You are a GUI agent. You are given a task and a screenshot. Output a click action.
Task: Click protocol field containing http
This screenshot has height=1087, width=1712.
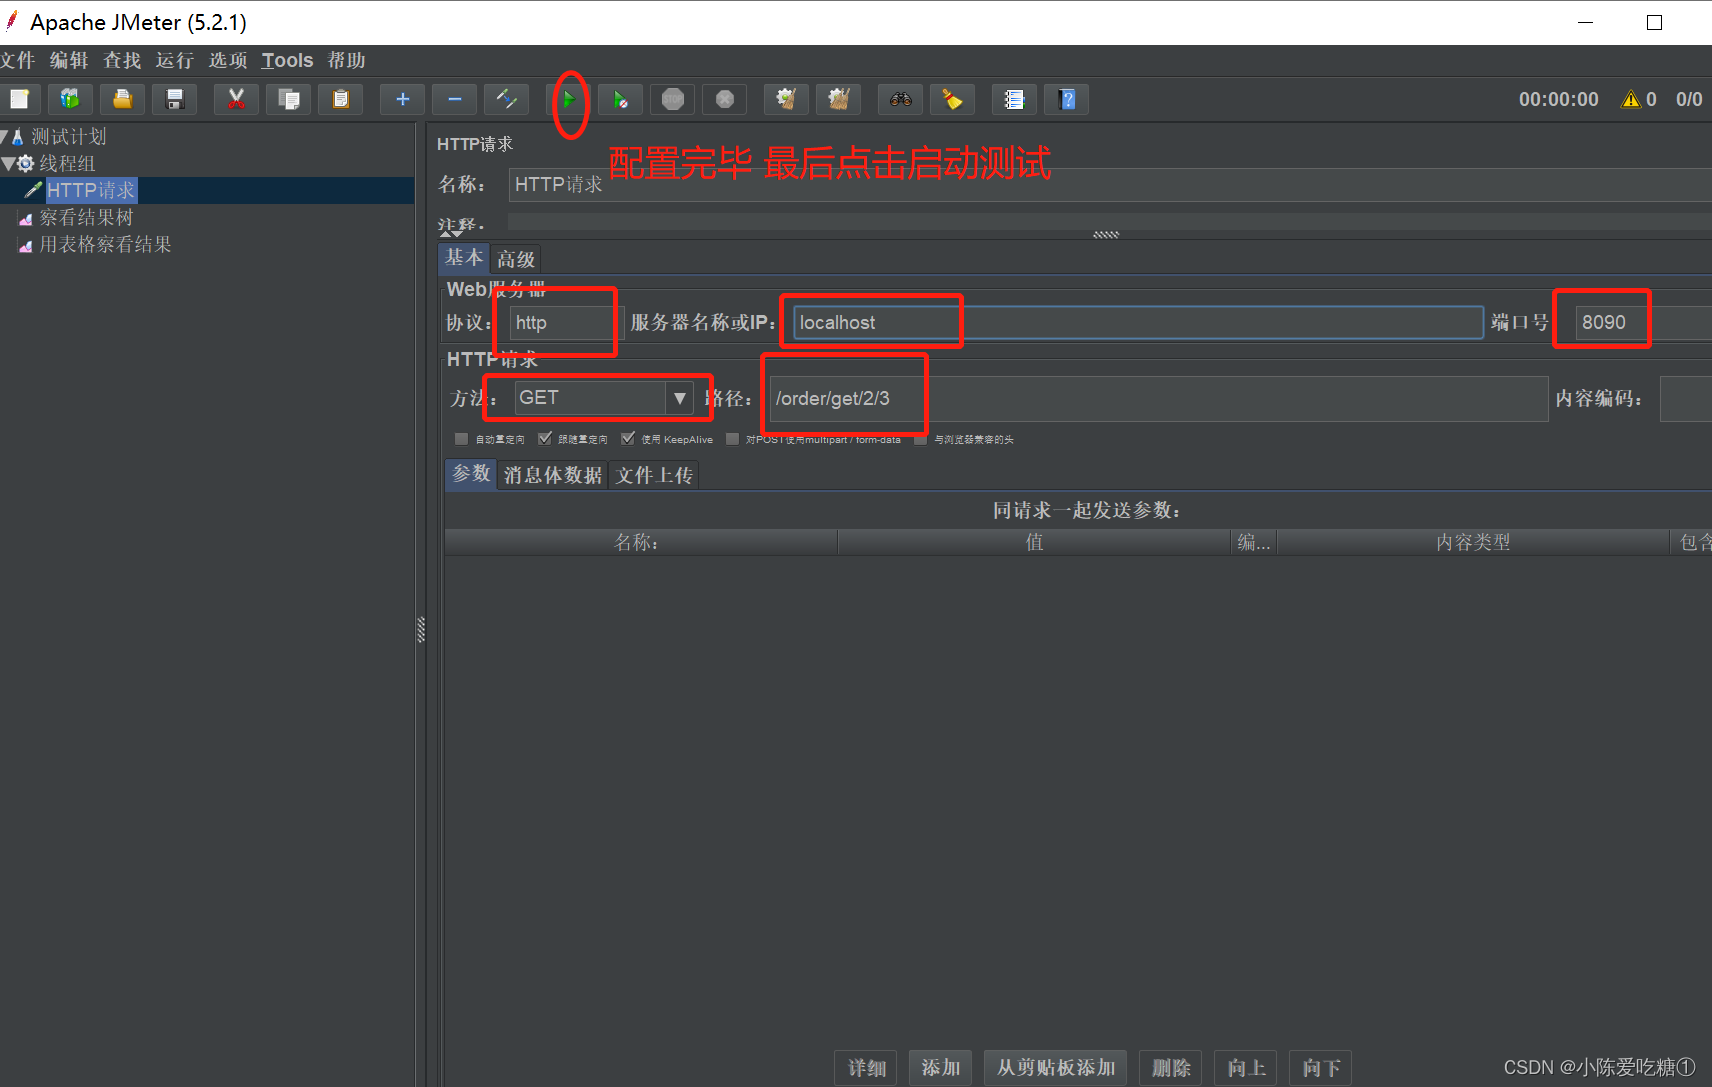coord(567,323)
